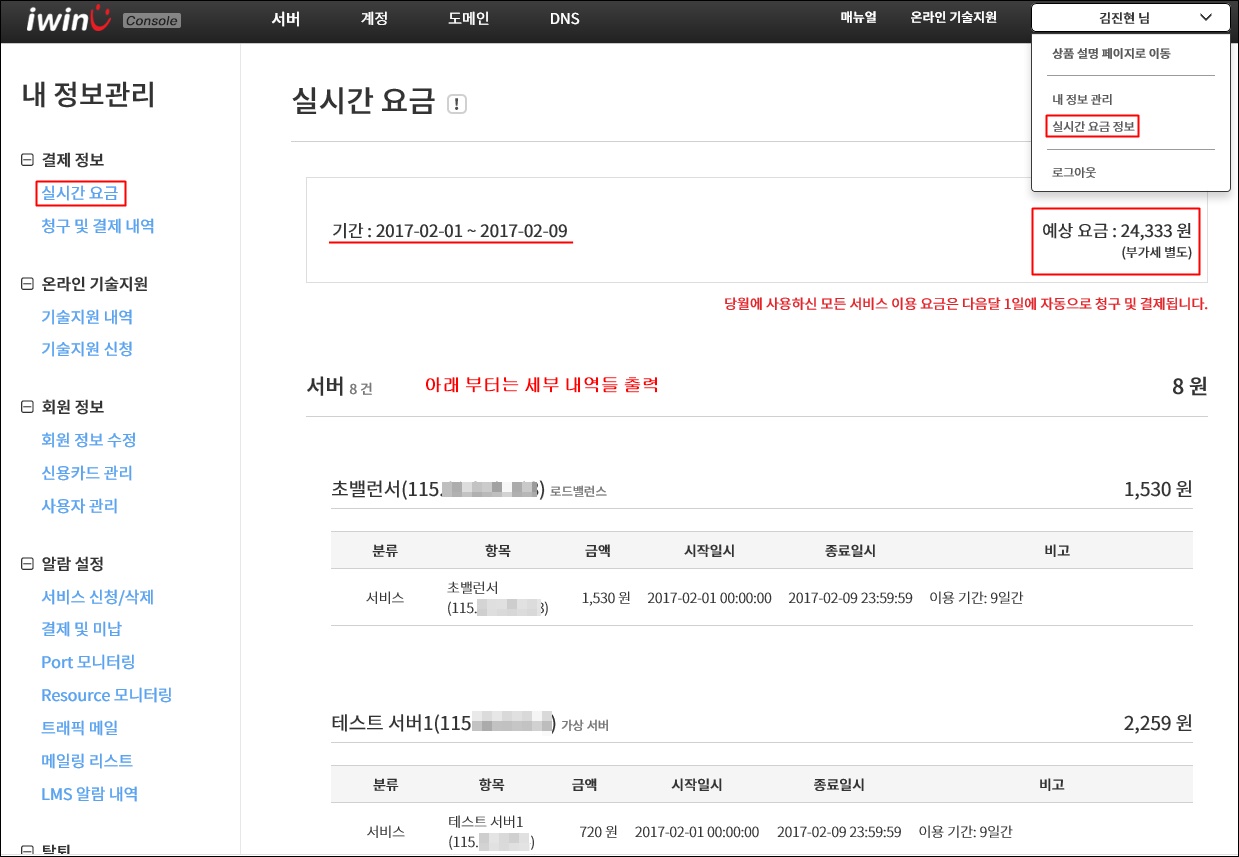Open the 김진현 님 user dropdown
Image resolution: width=1239 pixels, height=857 pixels.
coord(1130,17)
